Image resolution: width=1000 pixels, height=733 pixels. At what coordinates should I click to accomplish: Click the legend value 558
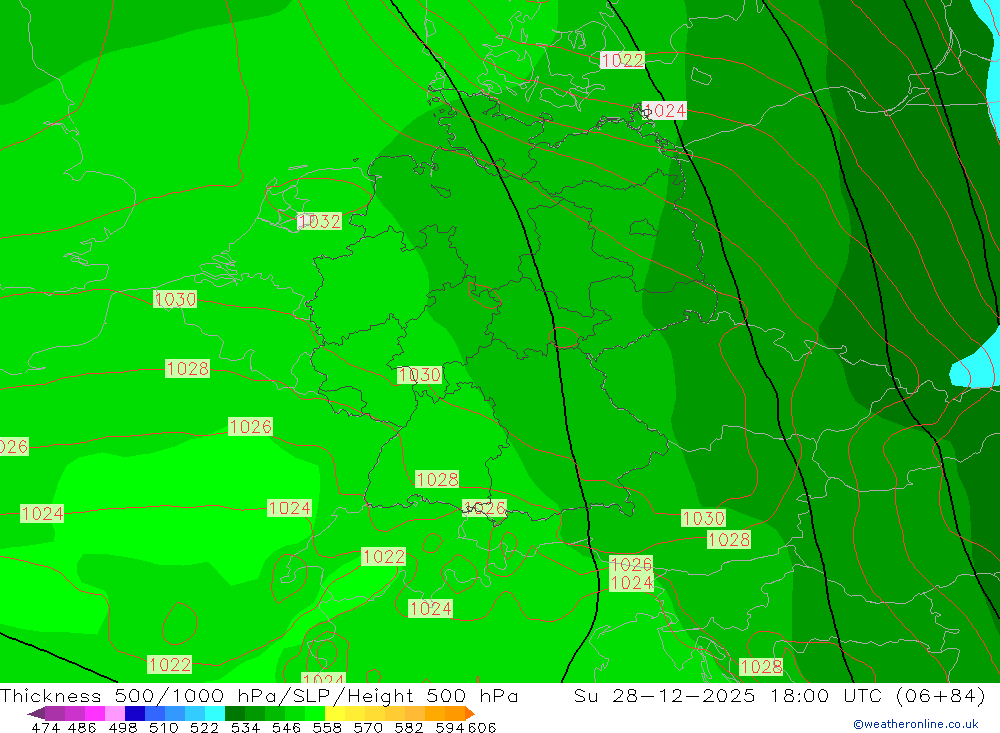coord(327,728)
